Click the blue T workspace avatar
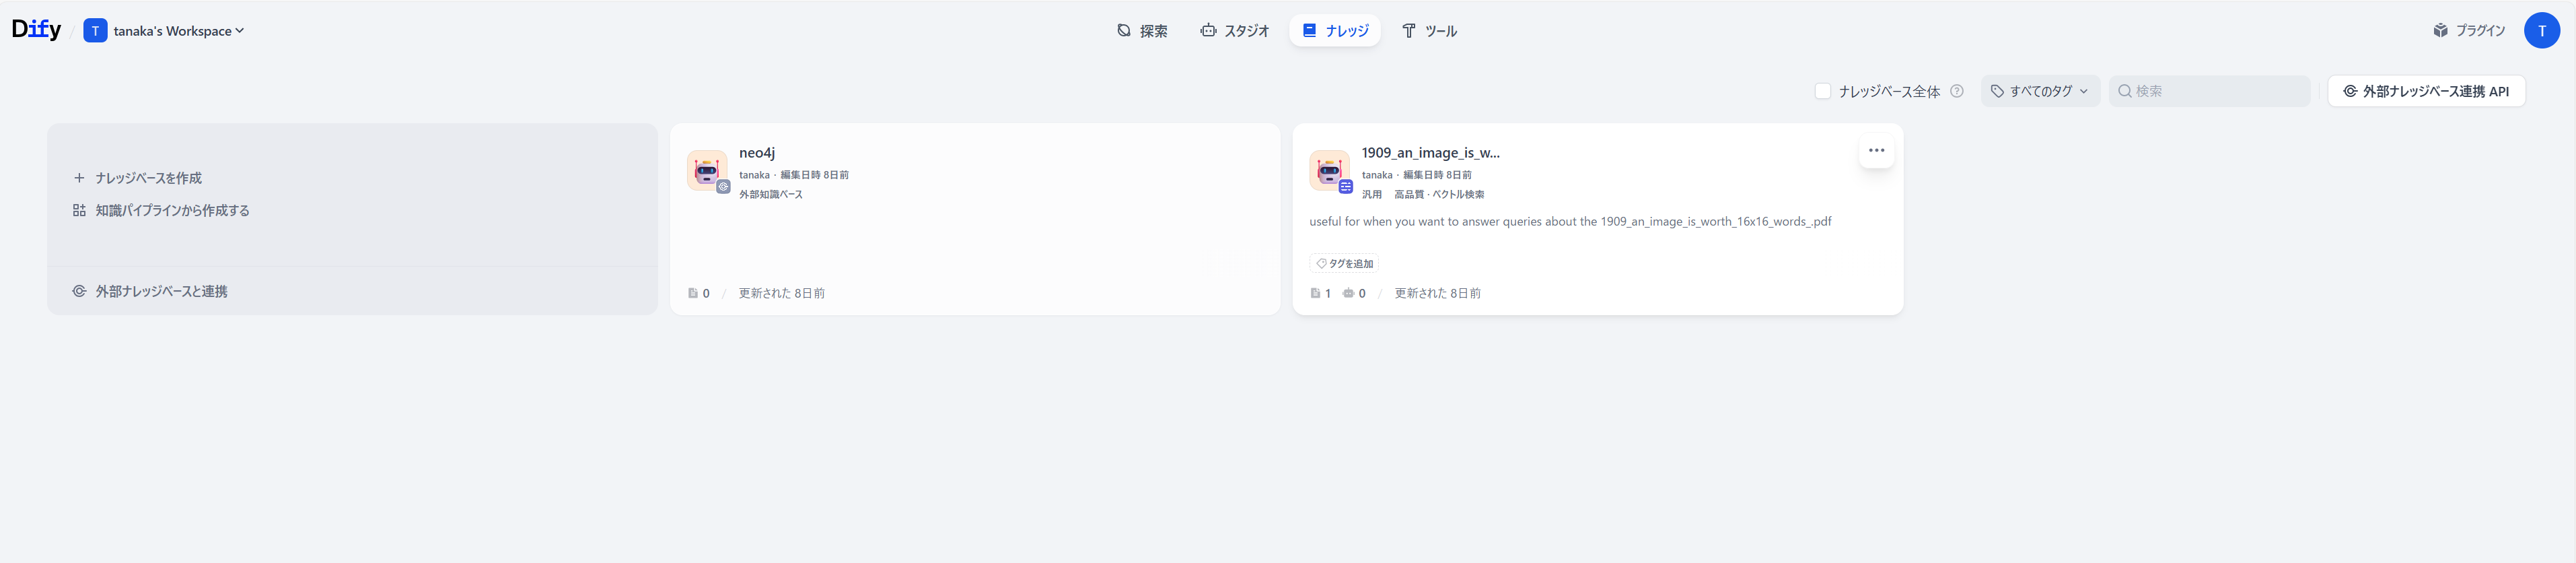 coord(95,31)
